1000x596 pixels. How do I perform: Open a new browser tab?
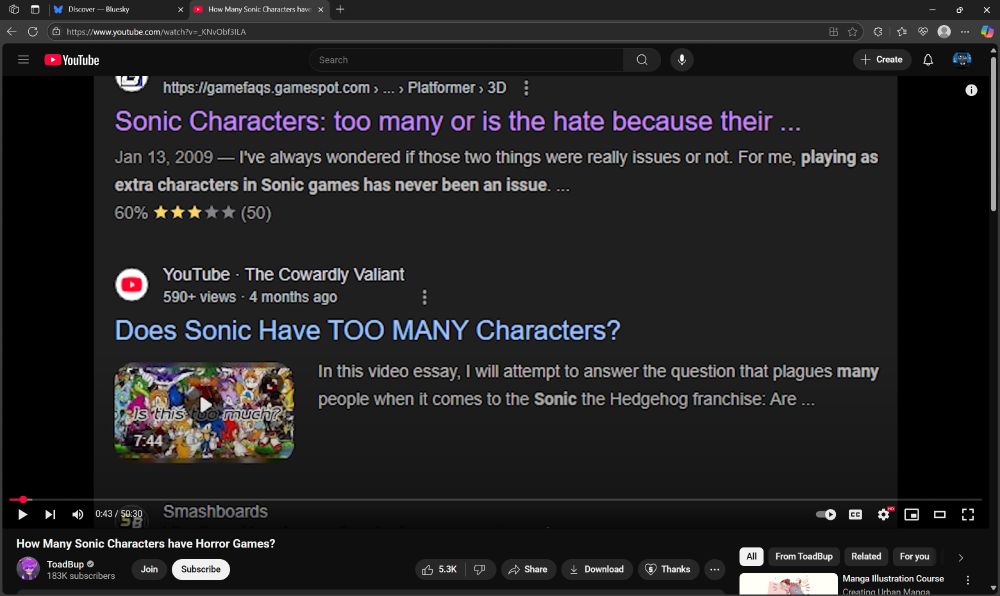coord(340,10)
